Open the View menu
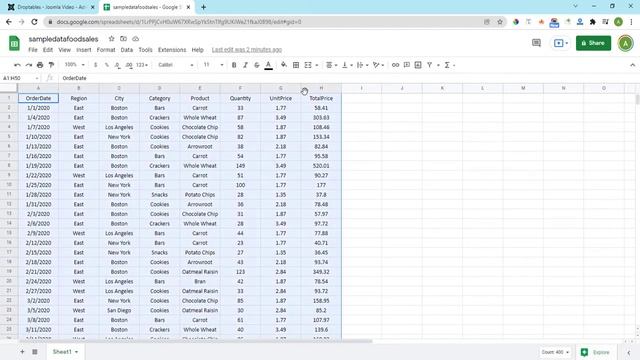Viewport: 640px width, 360px height. pos(64,50)
